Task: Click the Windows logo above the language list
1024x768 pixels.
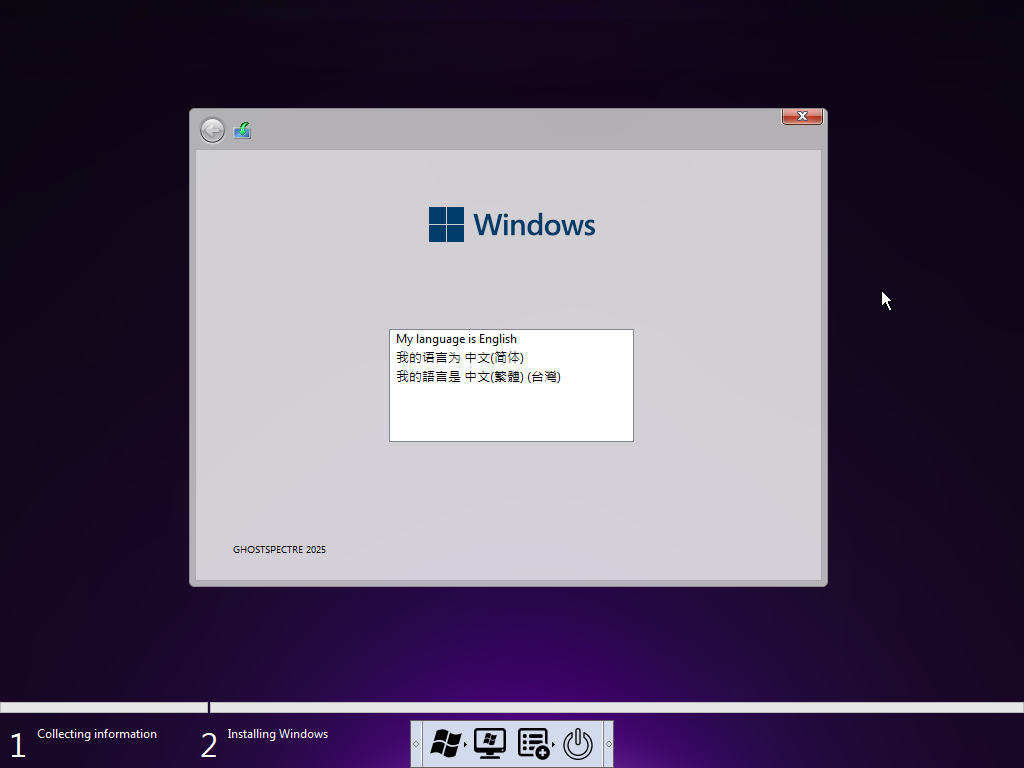Action: point(511,224)
